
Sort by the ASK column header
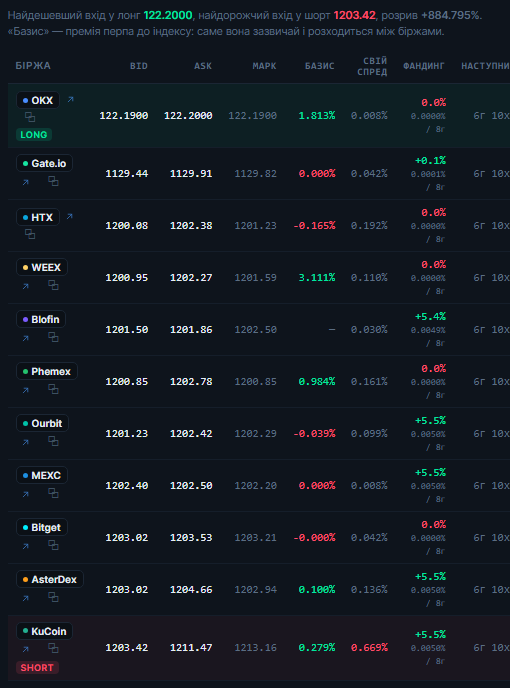point(203,66)
